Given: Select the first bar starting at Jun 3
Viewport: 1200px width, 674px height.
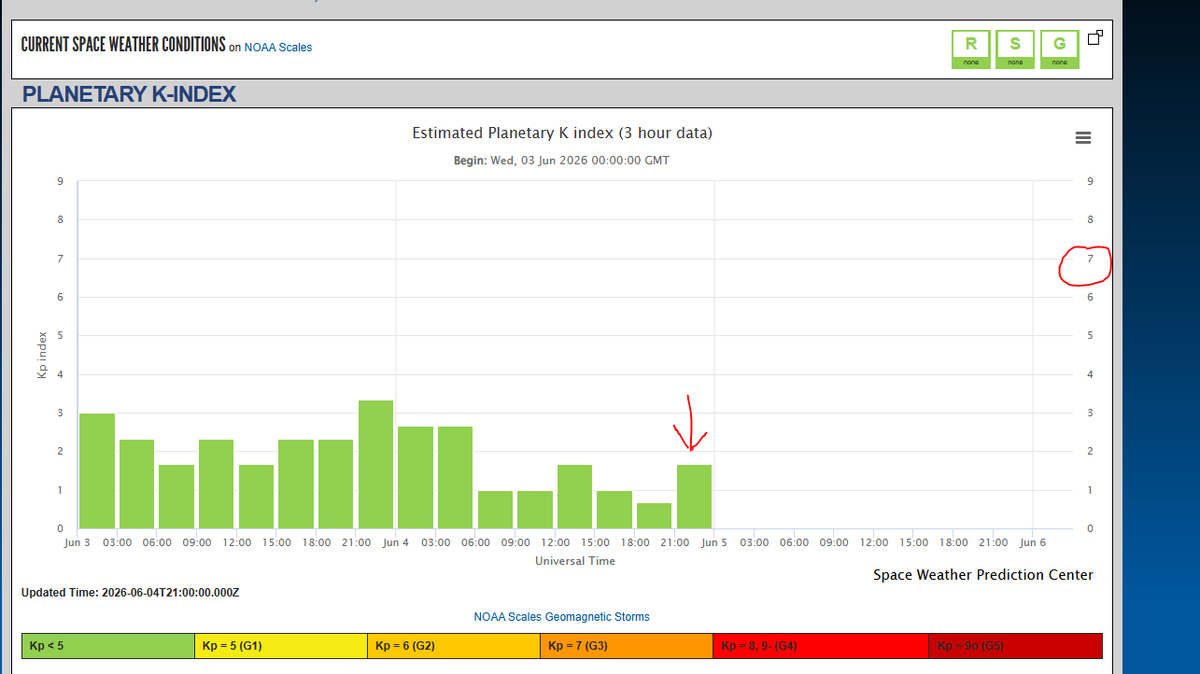Looking at the screenshot, I should (x=97, y=471).
